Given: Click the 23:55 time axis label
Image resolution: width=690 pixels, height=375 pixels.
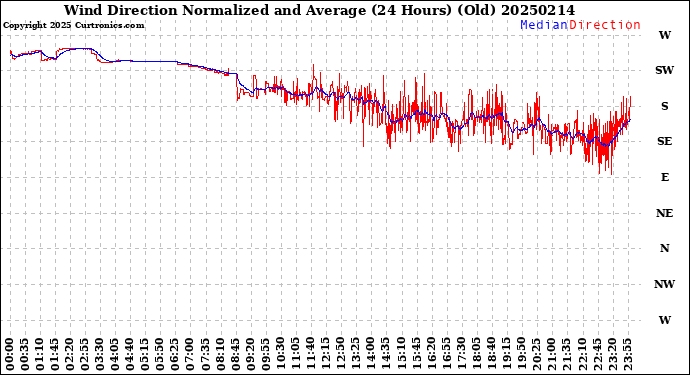Looking at the screenshot, I should coord(627,355).
